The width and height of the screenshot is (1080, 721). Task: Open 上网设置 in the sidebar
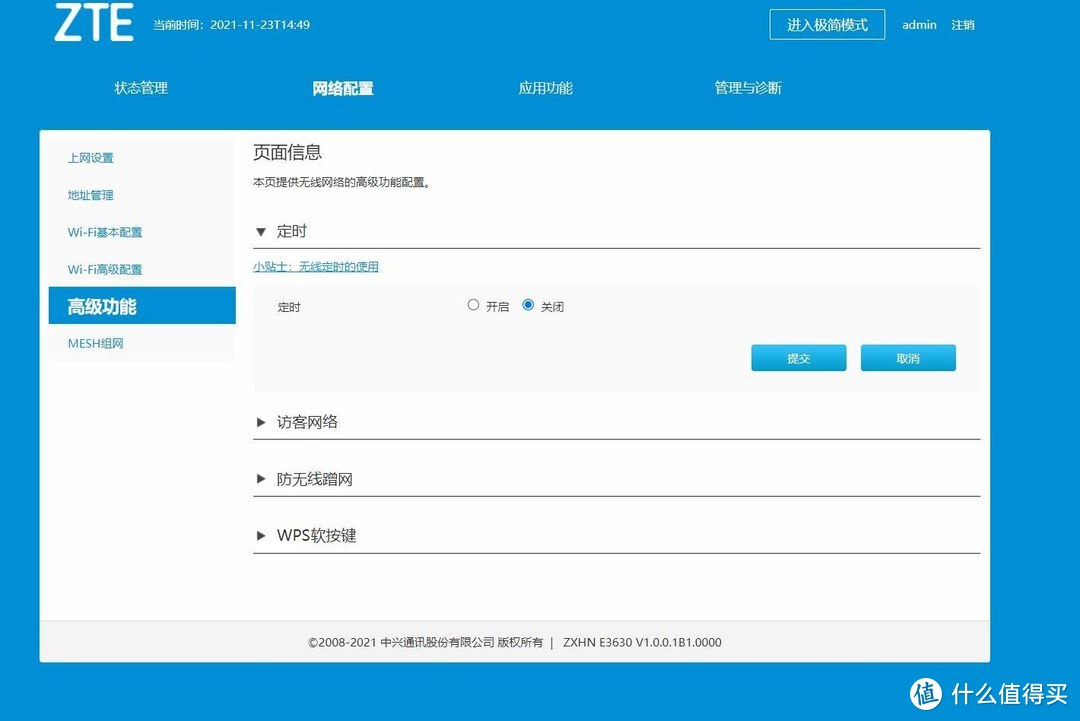tap(91, 157)
